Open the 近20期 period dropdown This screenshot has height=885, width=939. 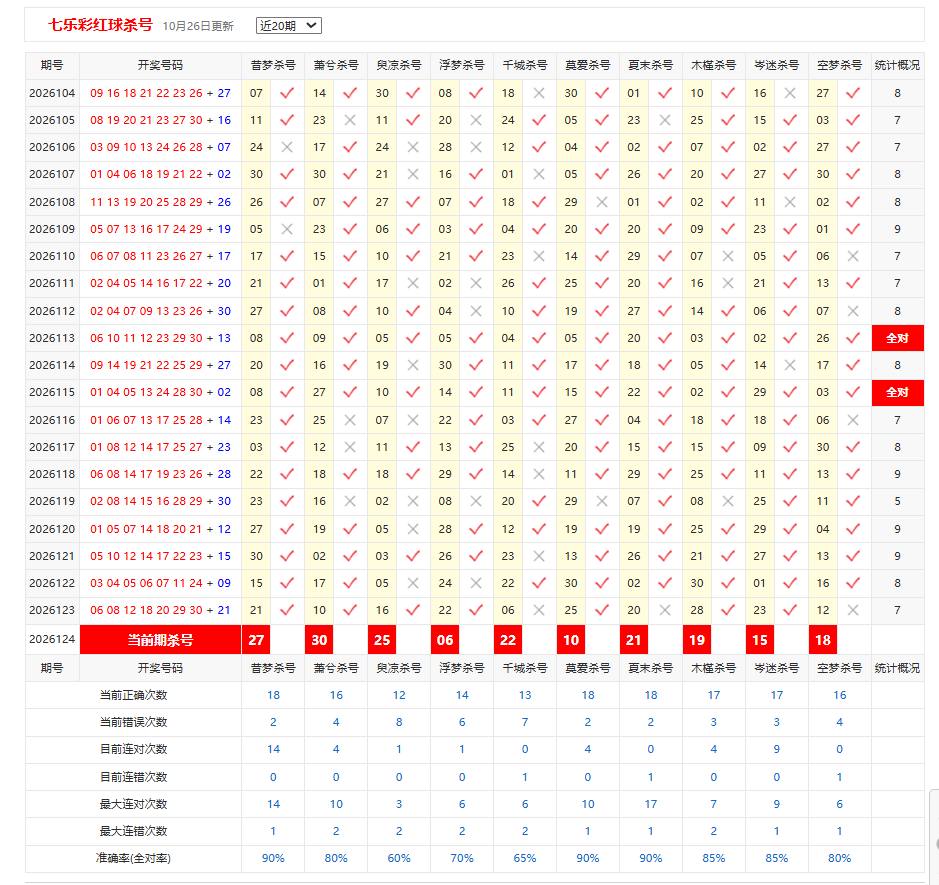tap(289, 26)
